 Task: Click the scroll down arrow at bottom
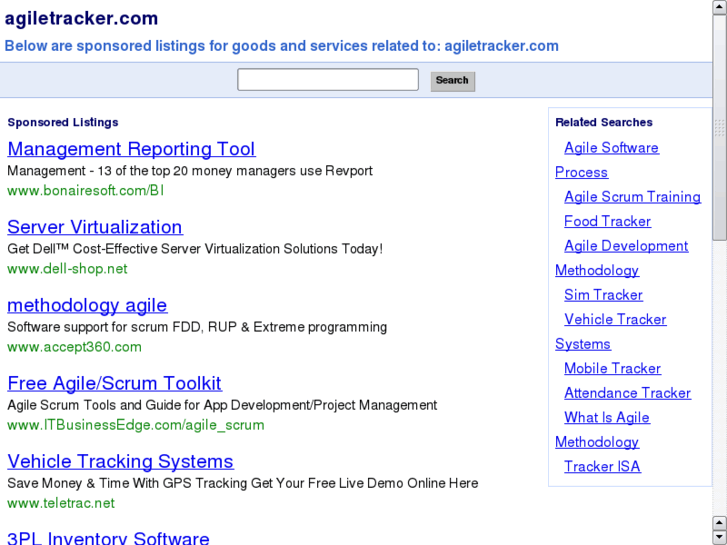[719, 537]
